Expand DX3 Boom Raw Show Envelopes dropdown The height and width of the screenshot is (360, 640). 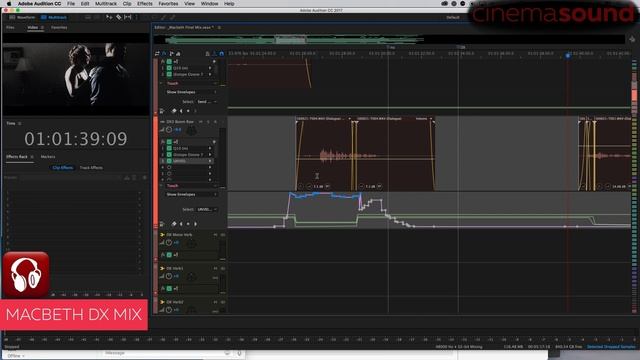191,195
